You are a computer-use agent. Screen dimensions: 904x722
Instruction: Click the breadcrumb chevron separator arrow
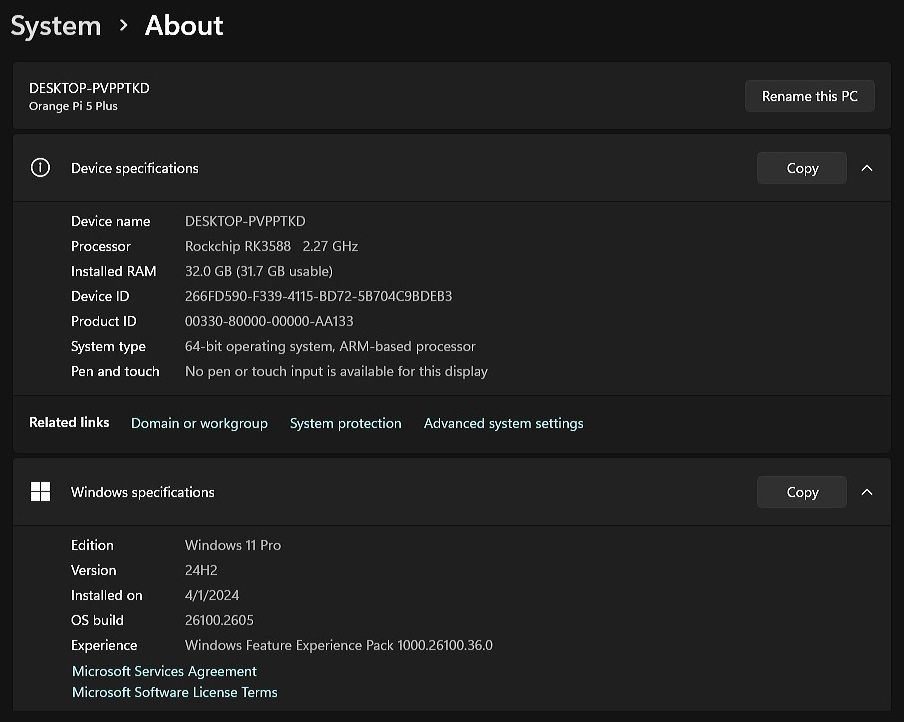tap(123, 26)
